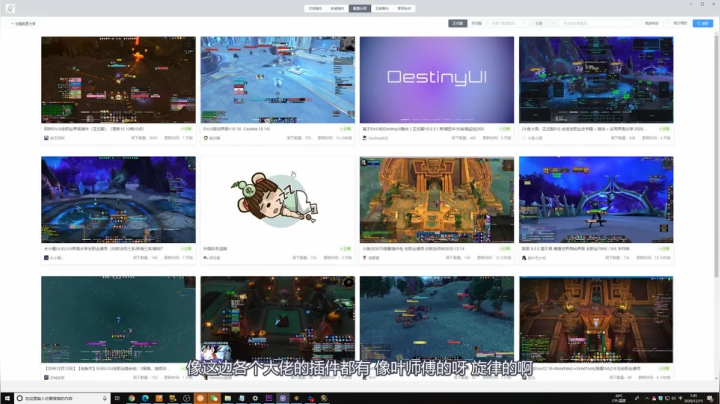Screen dimensions: 720x404
Task: Open the gear Settings icon in the taskbar
Action: click(x=255, y=398)
